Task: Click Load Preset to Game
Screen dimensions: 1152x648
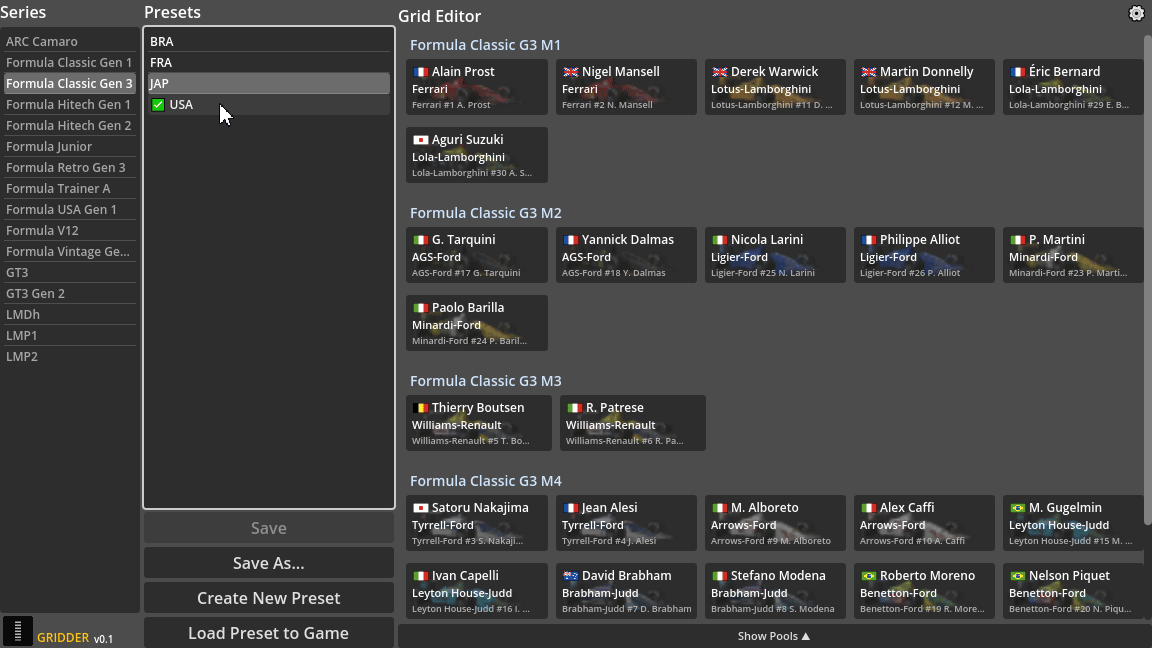Action: (269, 633)
